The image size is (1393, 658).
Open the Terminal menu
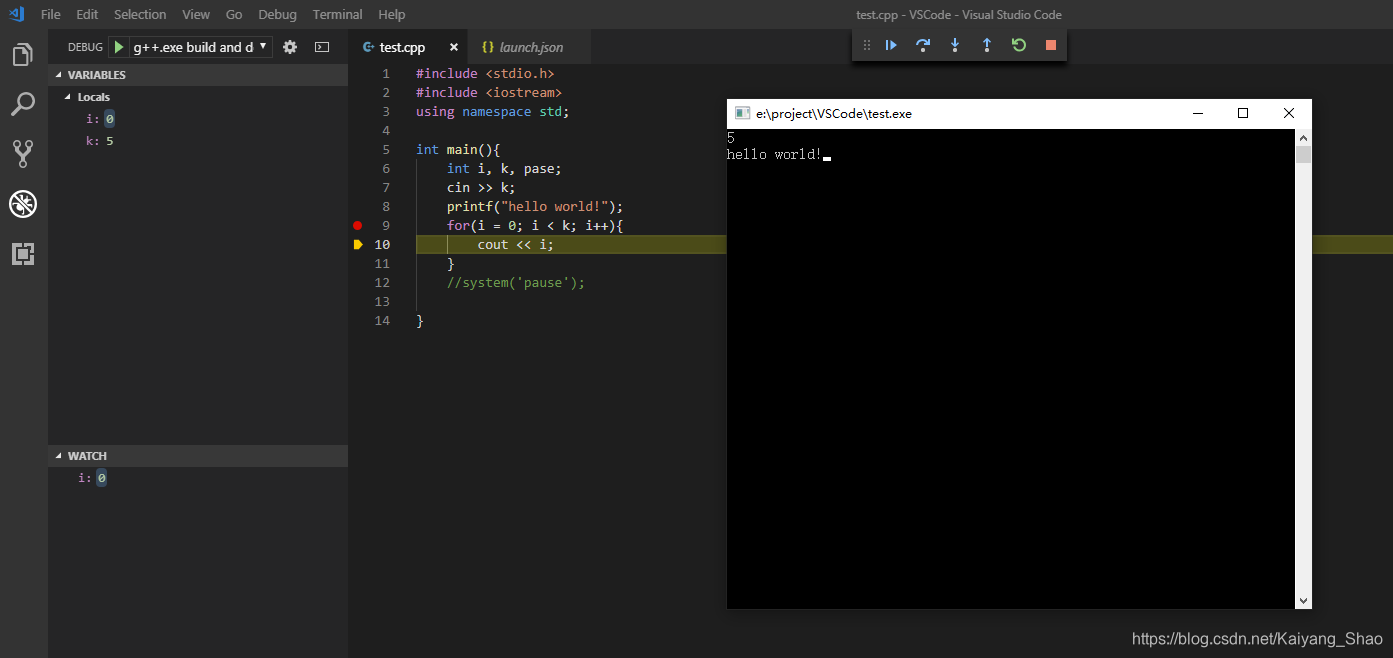338,14
